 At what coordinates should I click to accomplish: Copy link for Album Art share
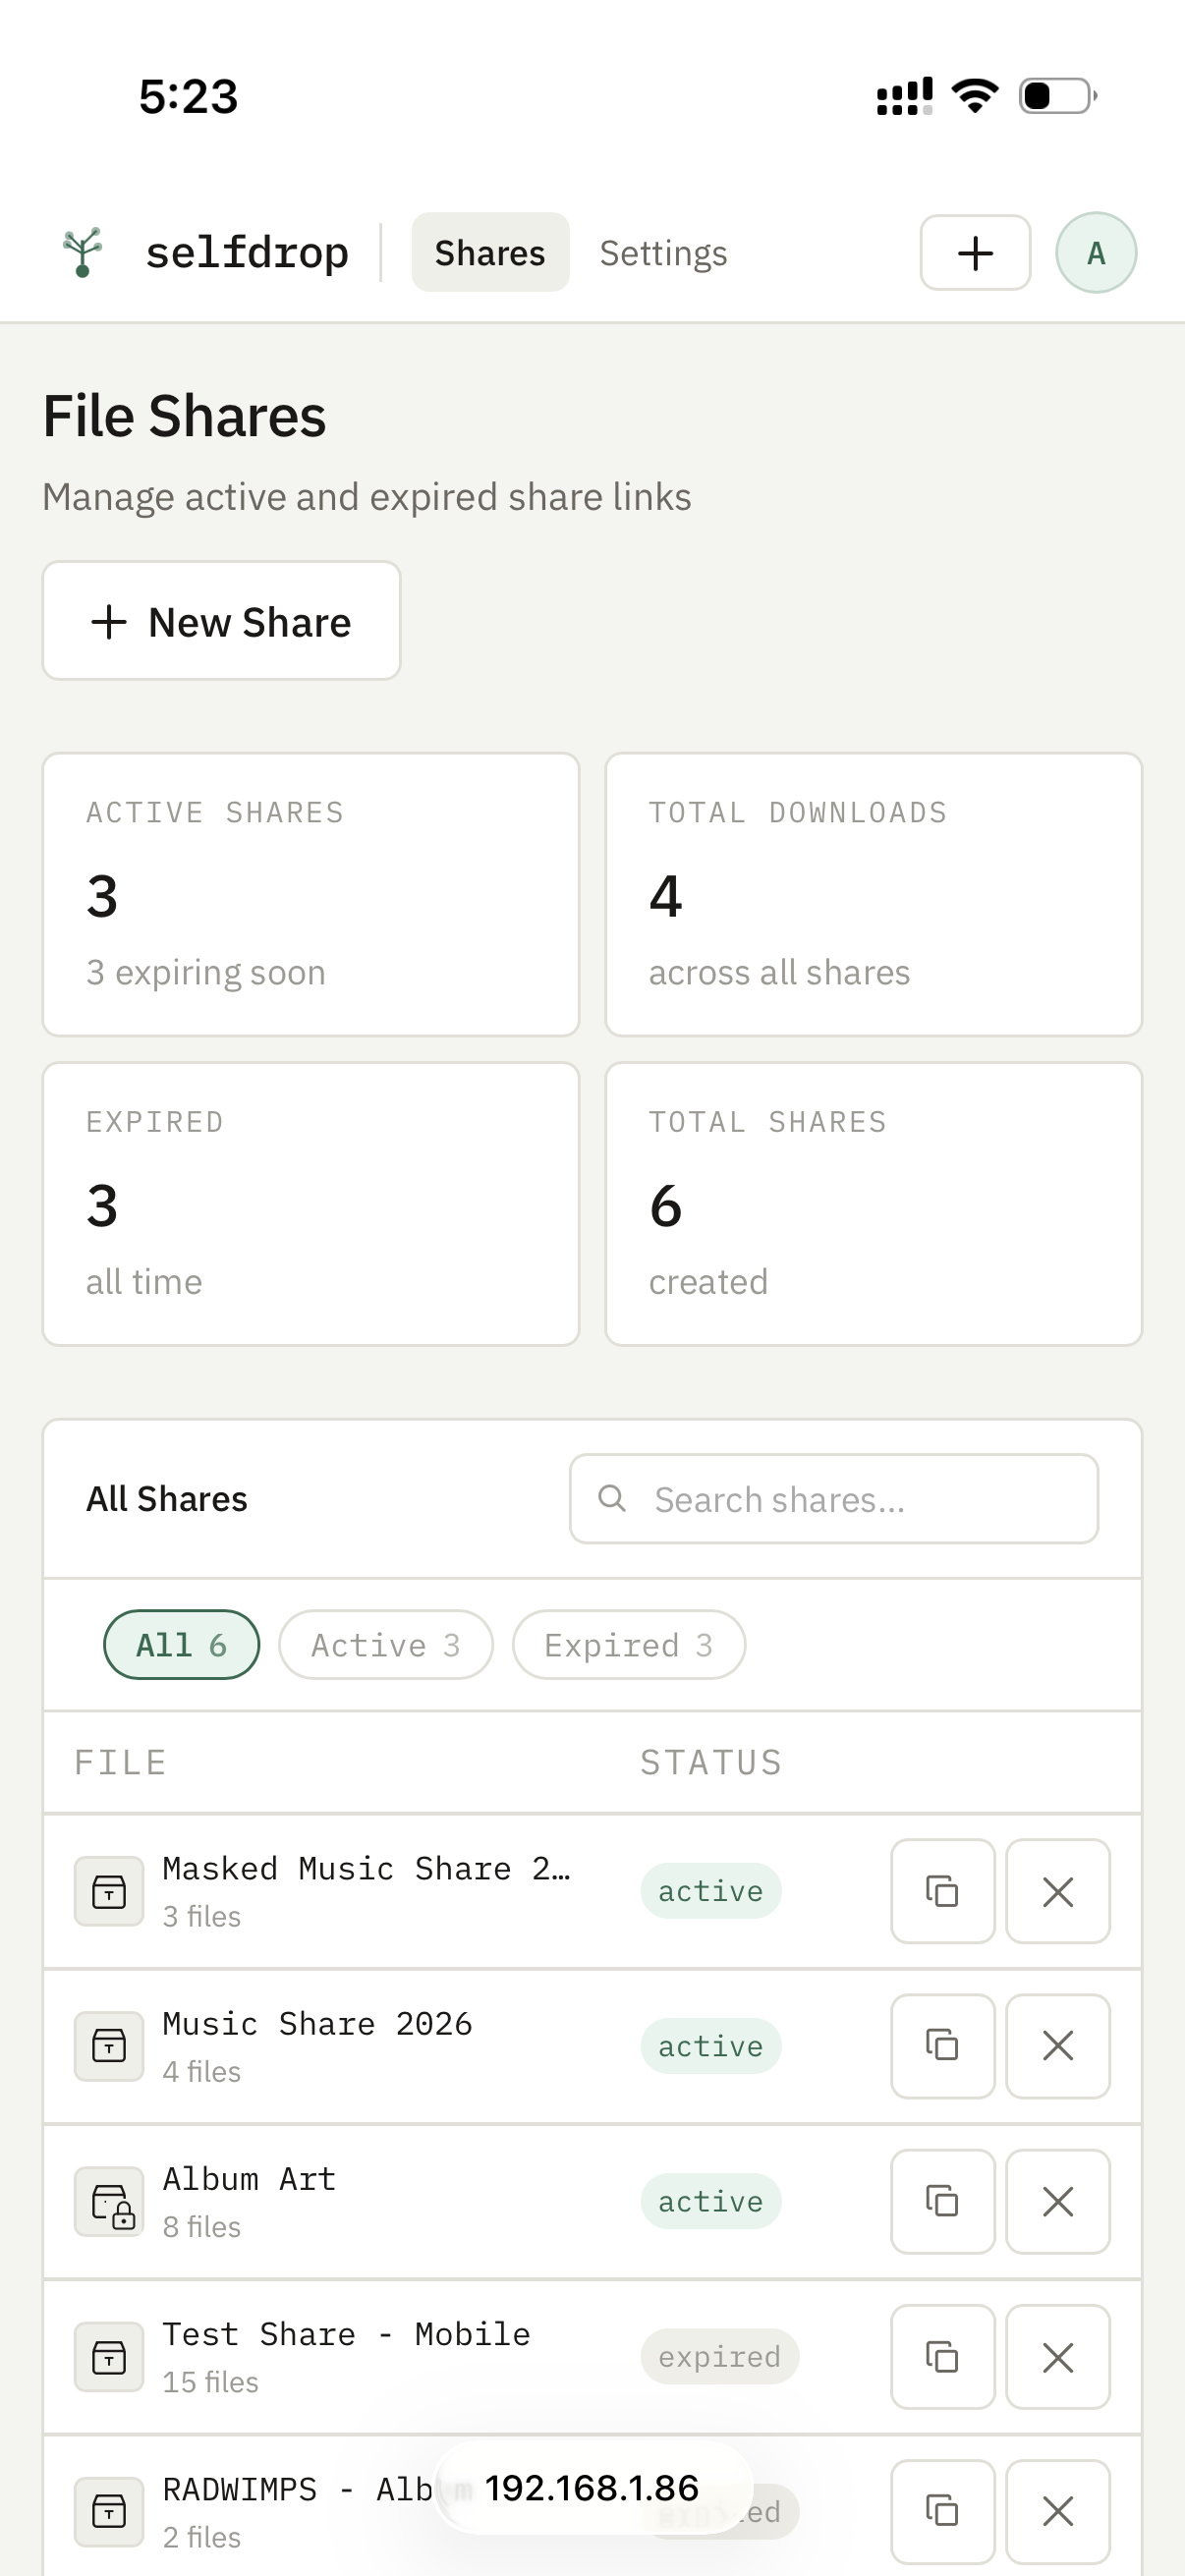click(942, 2201)
